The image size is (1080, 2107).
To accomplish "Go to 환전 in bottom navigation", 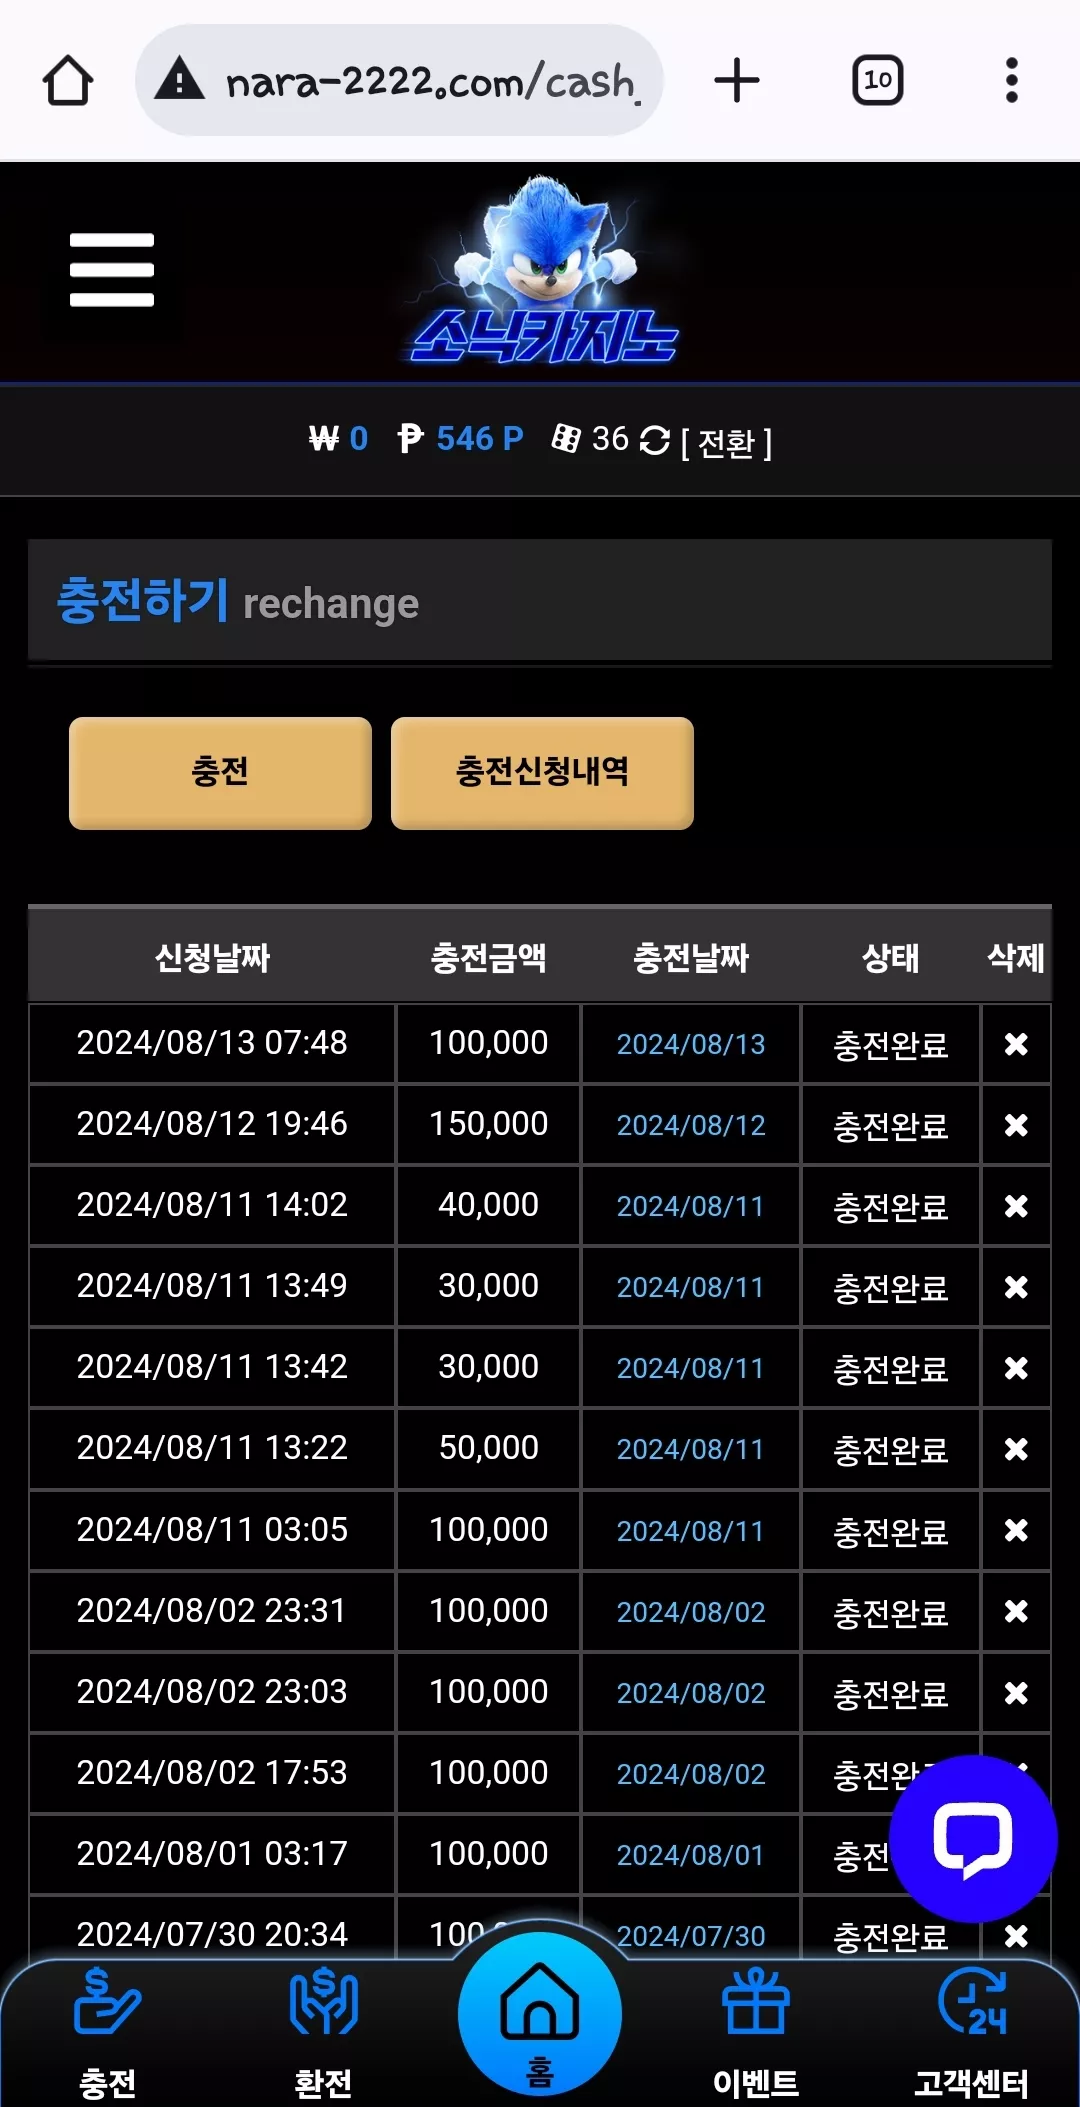I will point(323,2030).
